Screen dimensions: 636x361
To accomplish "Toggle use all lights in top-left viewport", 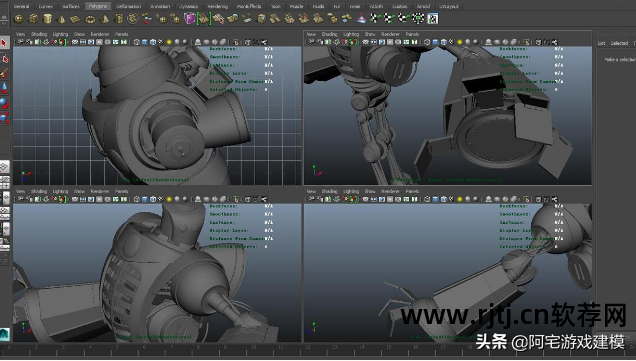I will [x=169, y=42].
